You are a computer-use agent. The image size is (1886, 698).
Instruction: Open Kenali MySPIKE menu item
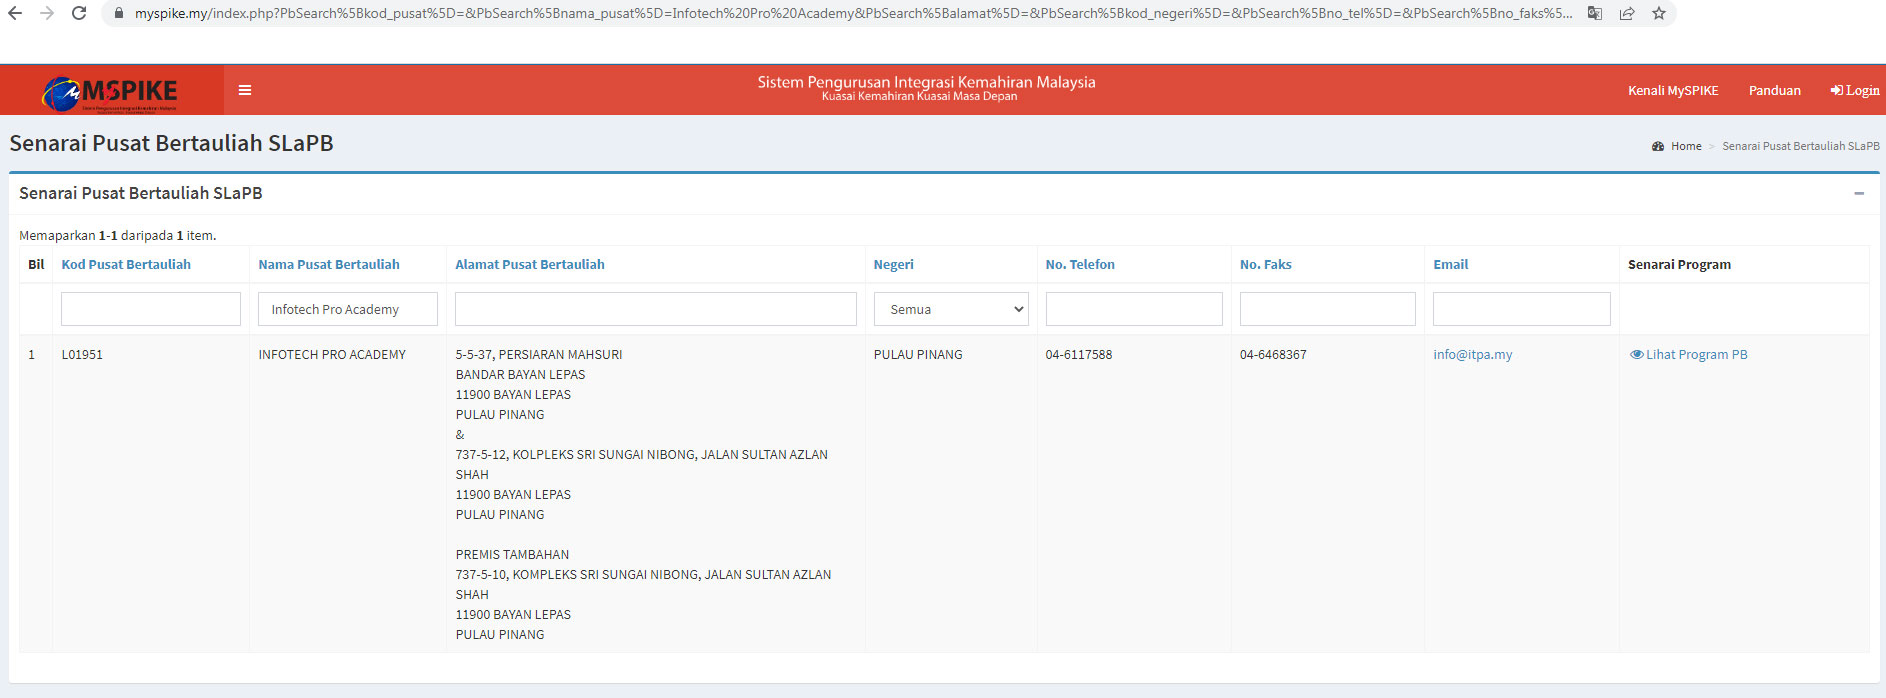point(1673,90)
